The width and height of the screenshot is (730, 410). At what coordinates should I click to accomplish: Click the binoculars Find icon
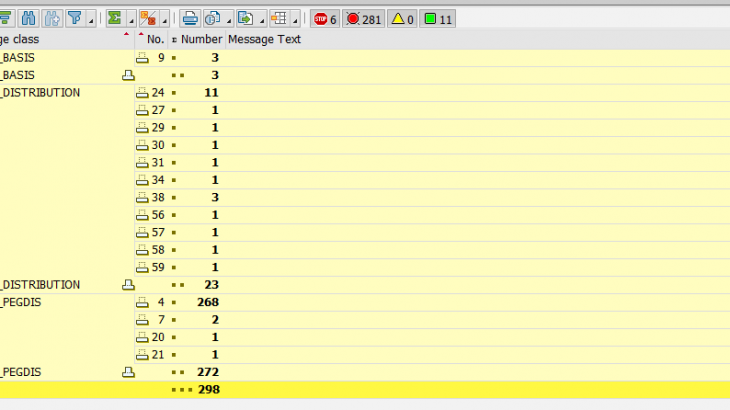click(28, 19)
